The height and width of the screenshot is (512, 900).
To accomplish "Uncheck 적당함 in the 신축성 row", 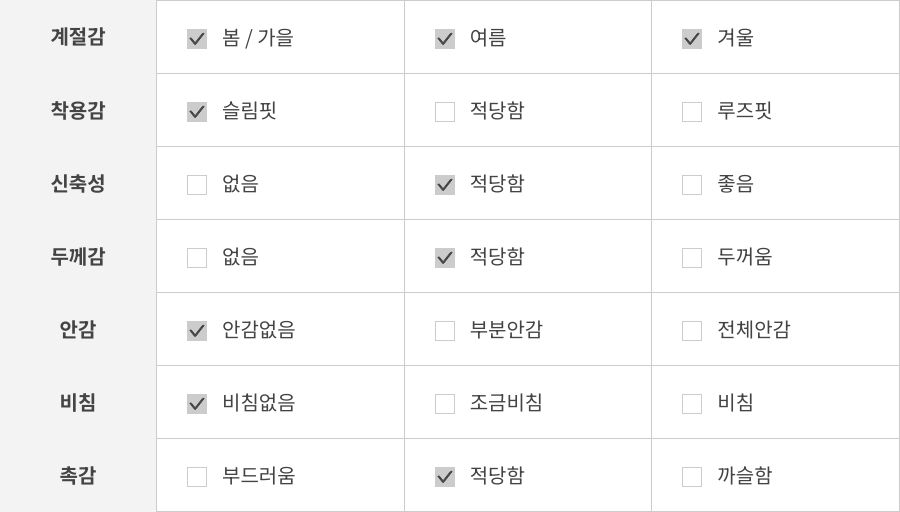I will 445,185.
